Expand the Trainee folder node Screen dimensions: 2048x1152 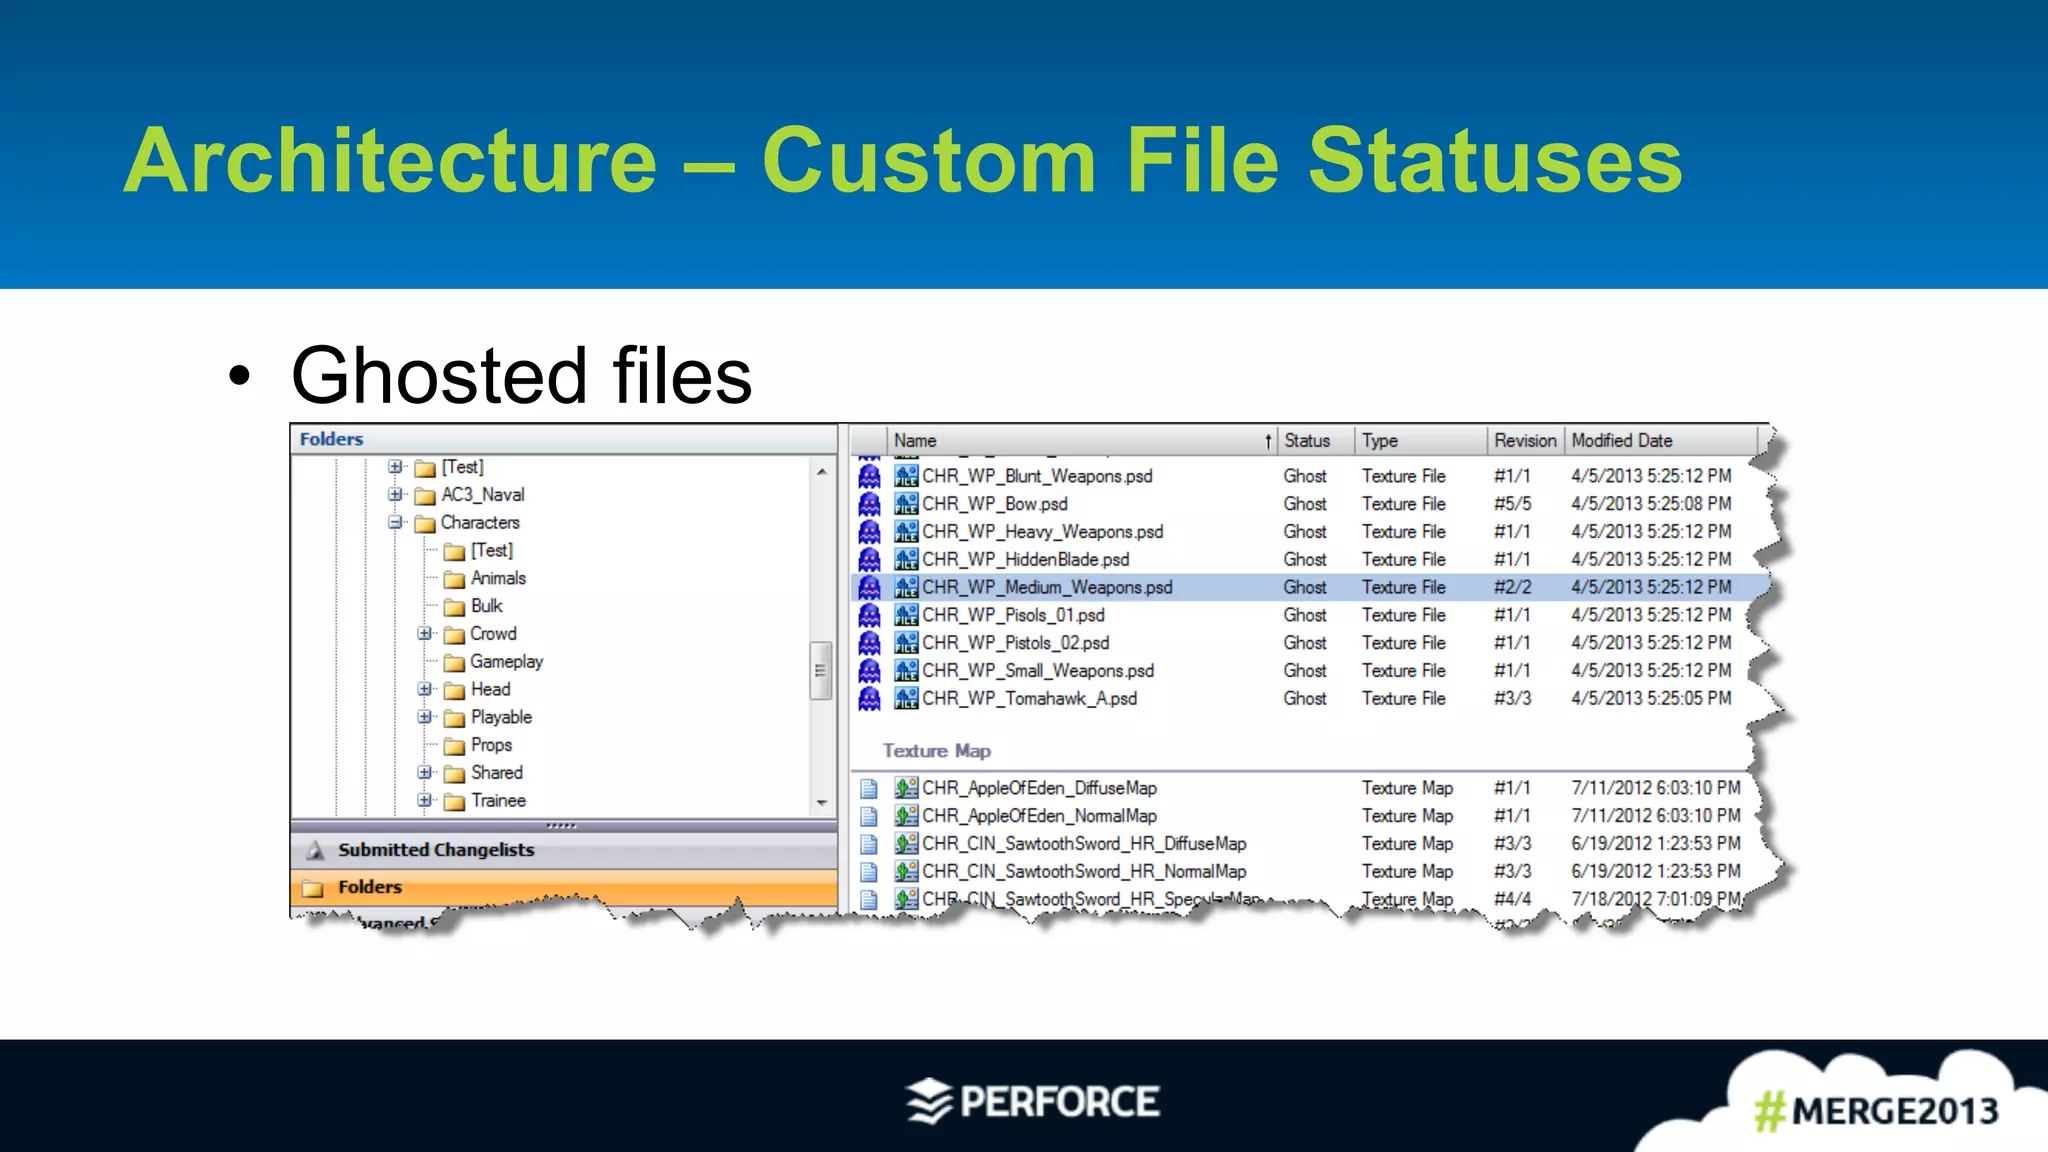[x=425, y=801]
